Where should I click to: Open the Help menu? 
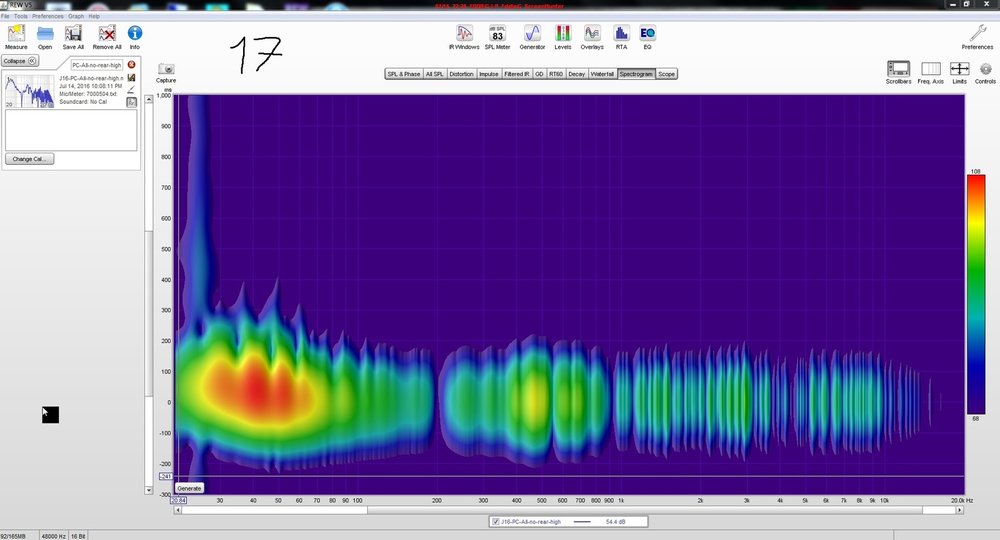click(94, 16)
